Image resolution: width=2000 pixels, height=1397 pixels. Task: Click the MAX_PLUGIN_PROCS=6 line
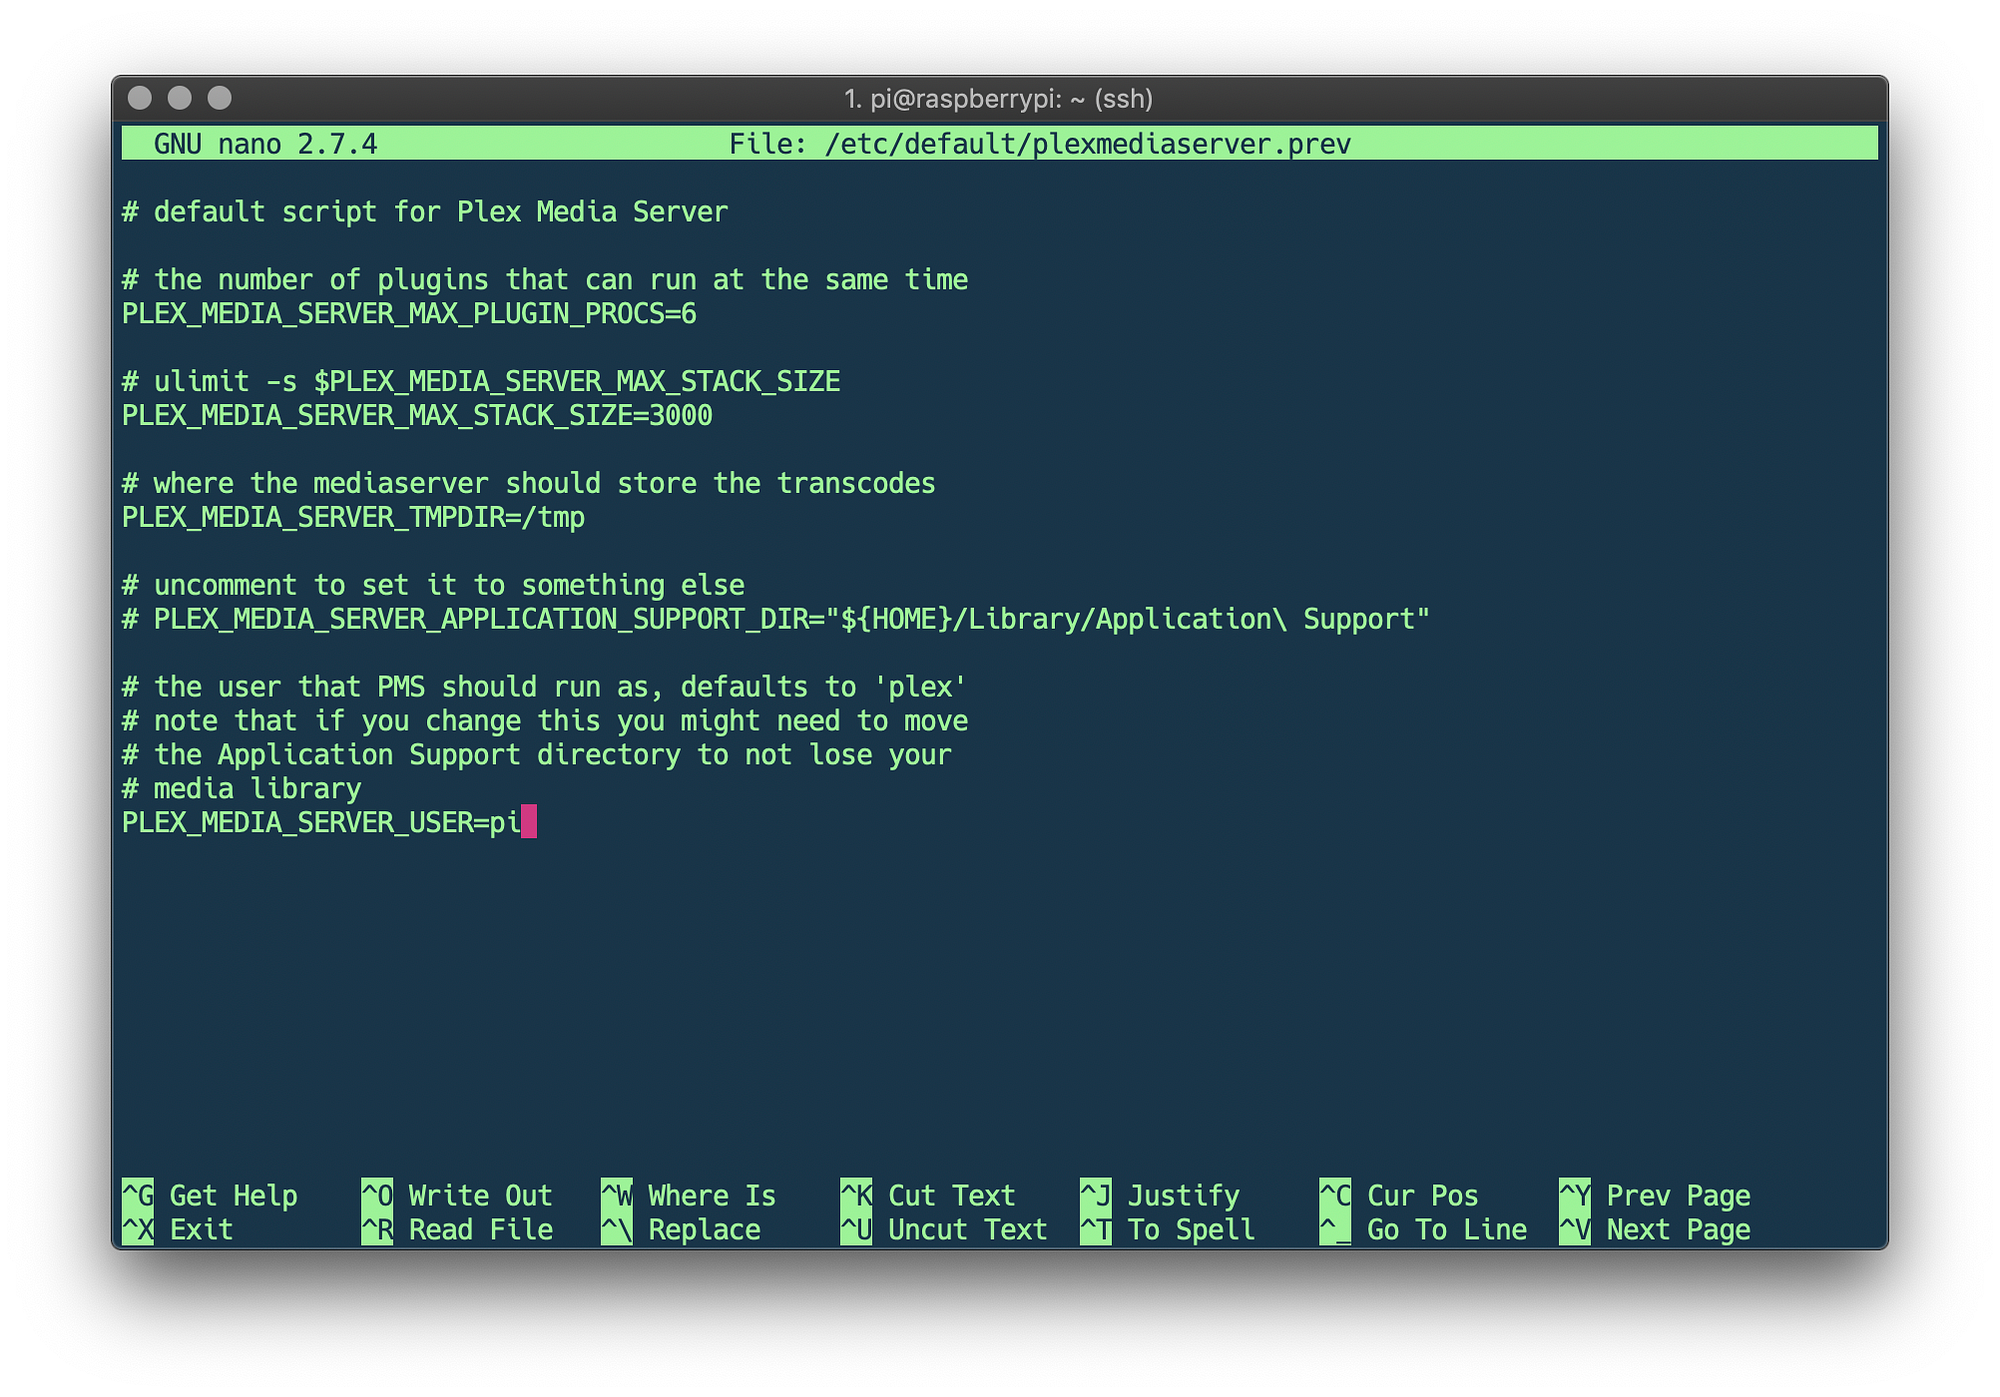click(x=409, y=314)
